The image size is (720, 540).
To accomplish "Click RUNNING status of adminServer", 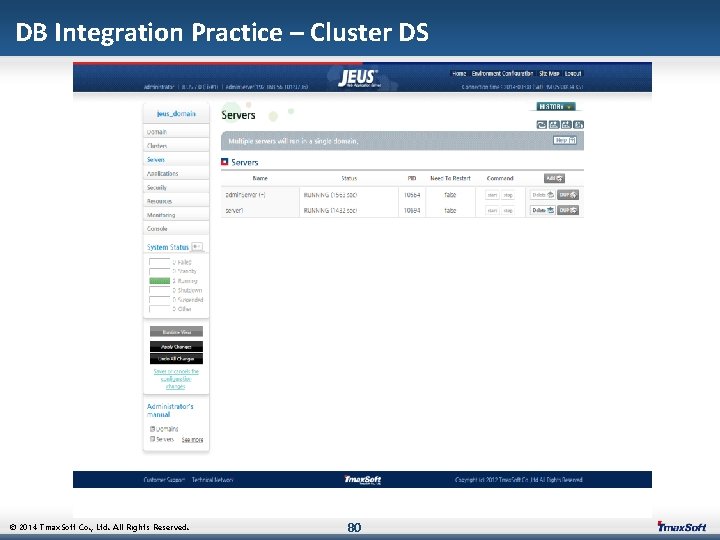I will pos(330,195).
